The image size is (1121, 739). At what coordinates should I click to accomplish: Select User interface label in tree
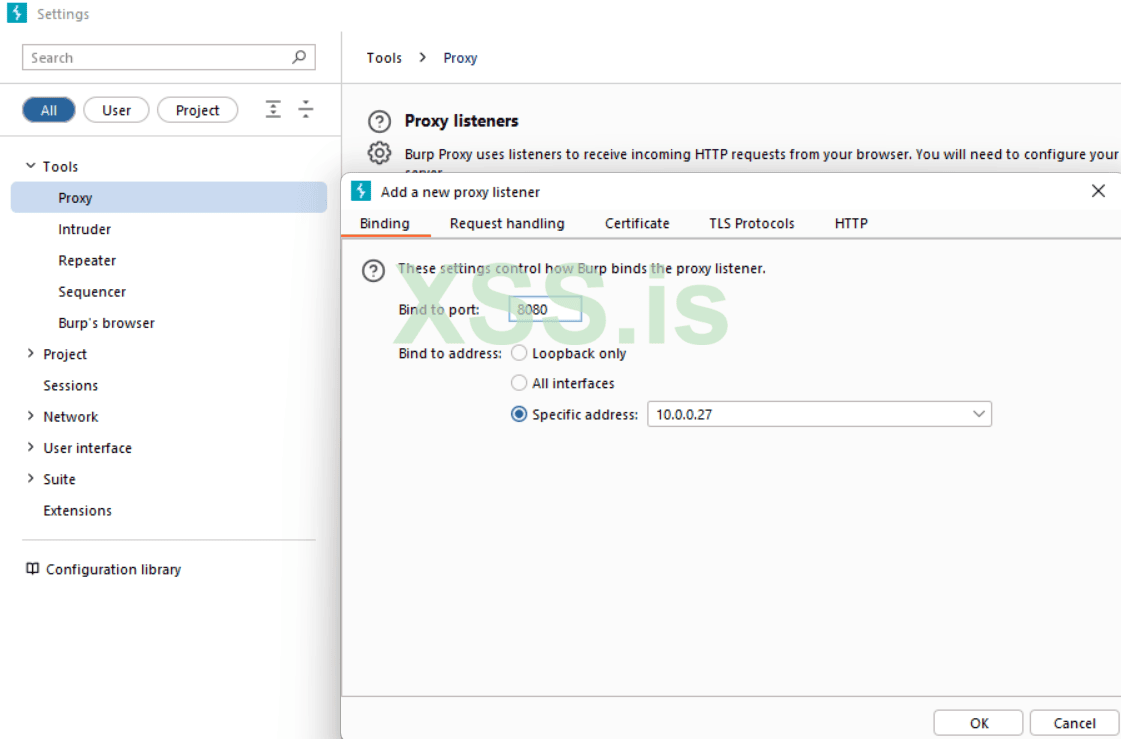87,448
